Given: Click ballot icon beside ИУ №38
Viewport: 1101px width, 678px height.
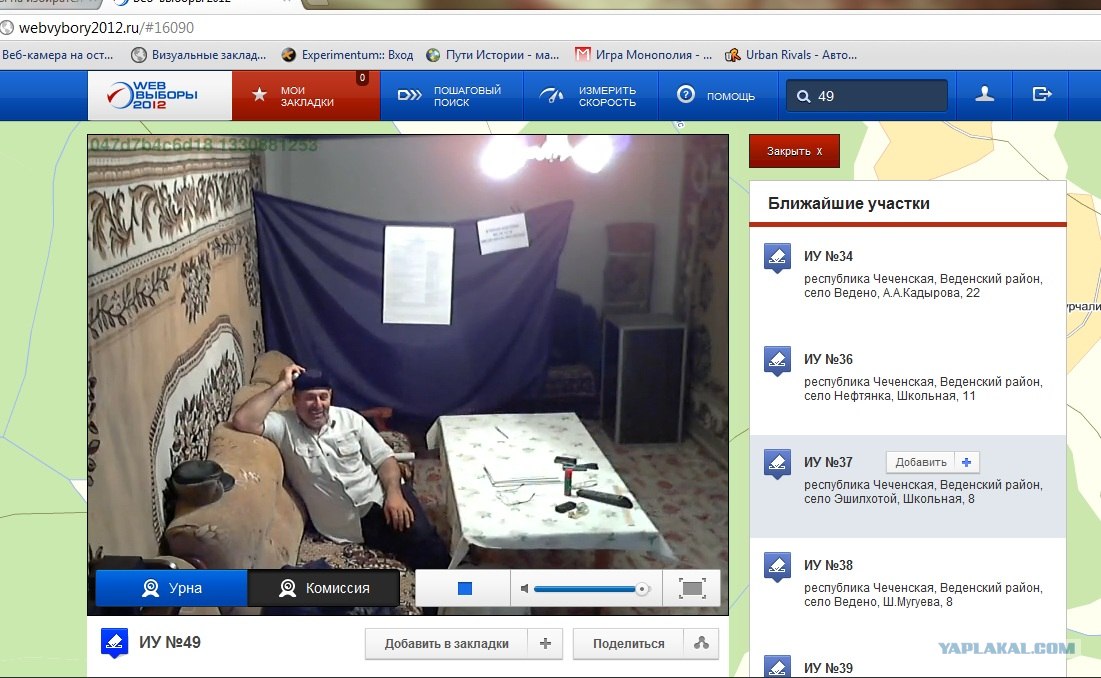Looking at the screenshot, I should [x=777, y=567].
